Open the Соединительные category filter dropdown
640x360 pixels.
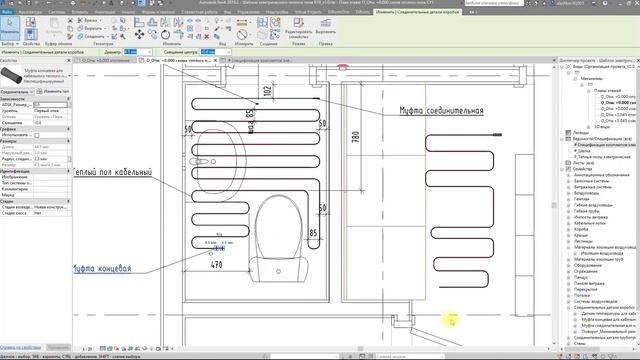(17, 91)
